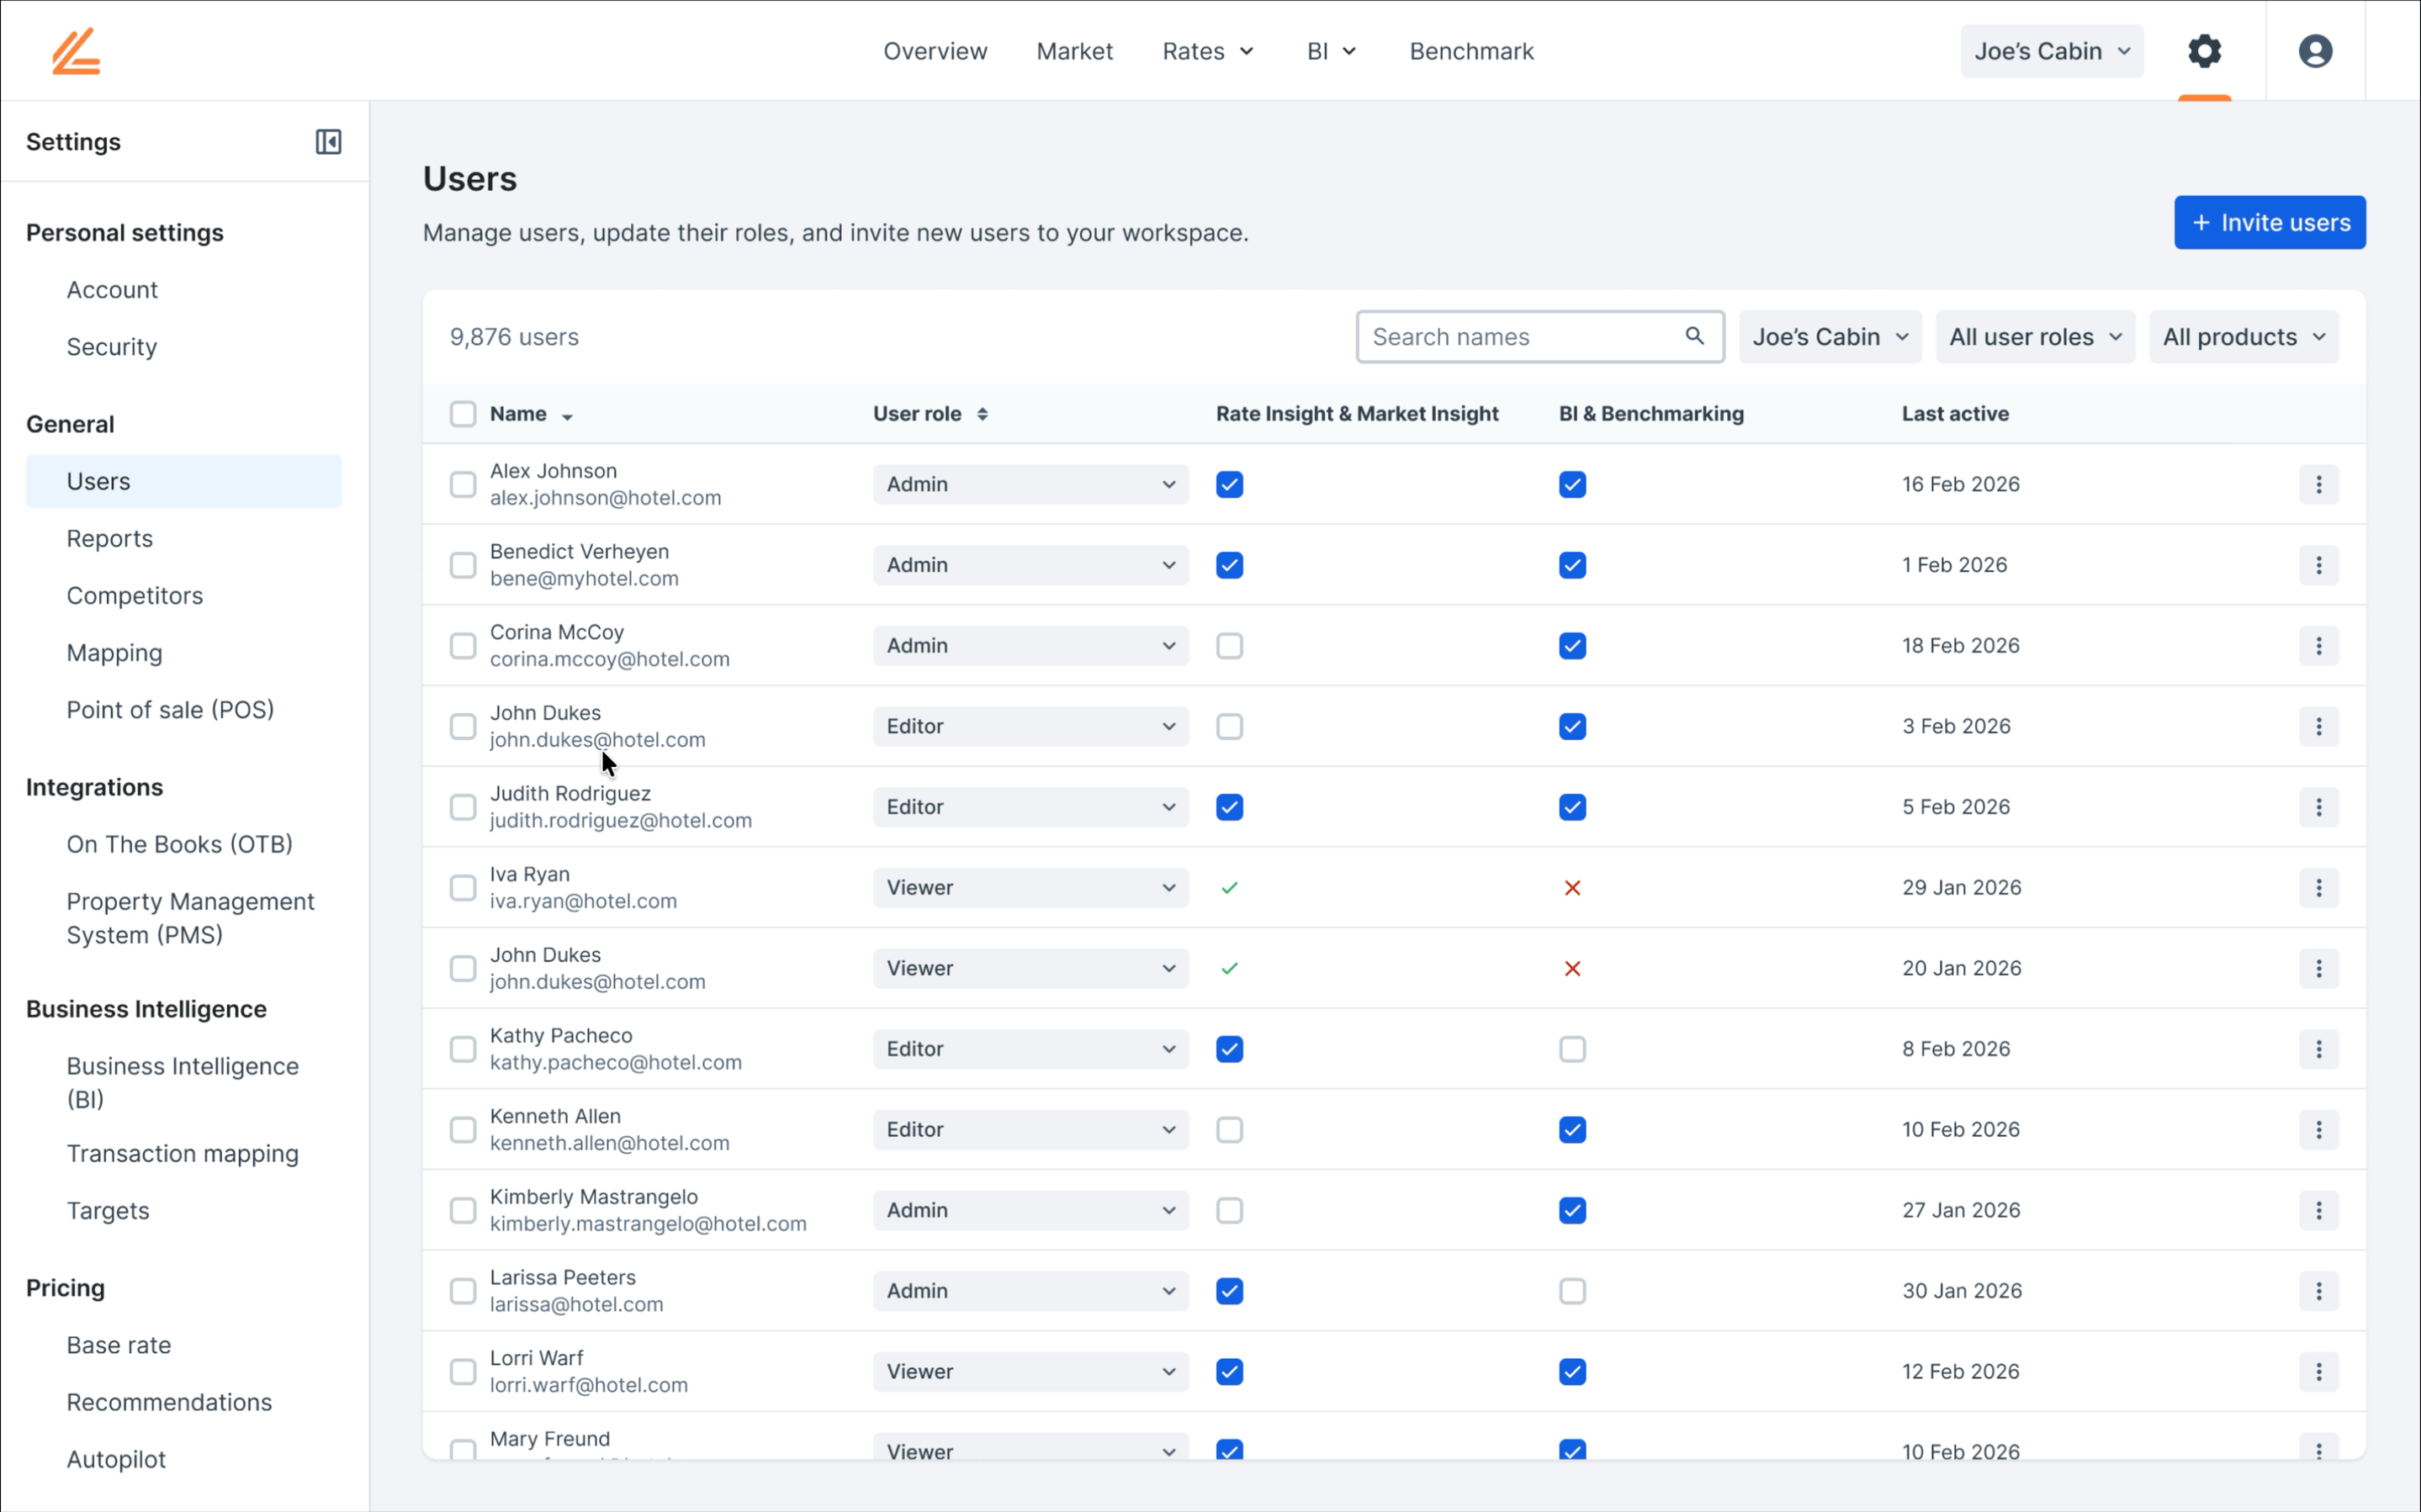The height and width of the screenshot is (1512, 2421).
Task: Change Iva Ryan's Viewer role dropdown
Action: click(x=1030, y=888)
